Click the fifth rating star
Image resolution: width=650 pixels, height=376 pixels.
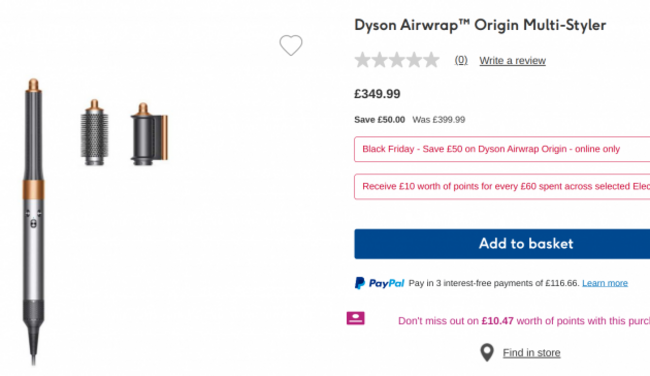(x=431, y=60)
